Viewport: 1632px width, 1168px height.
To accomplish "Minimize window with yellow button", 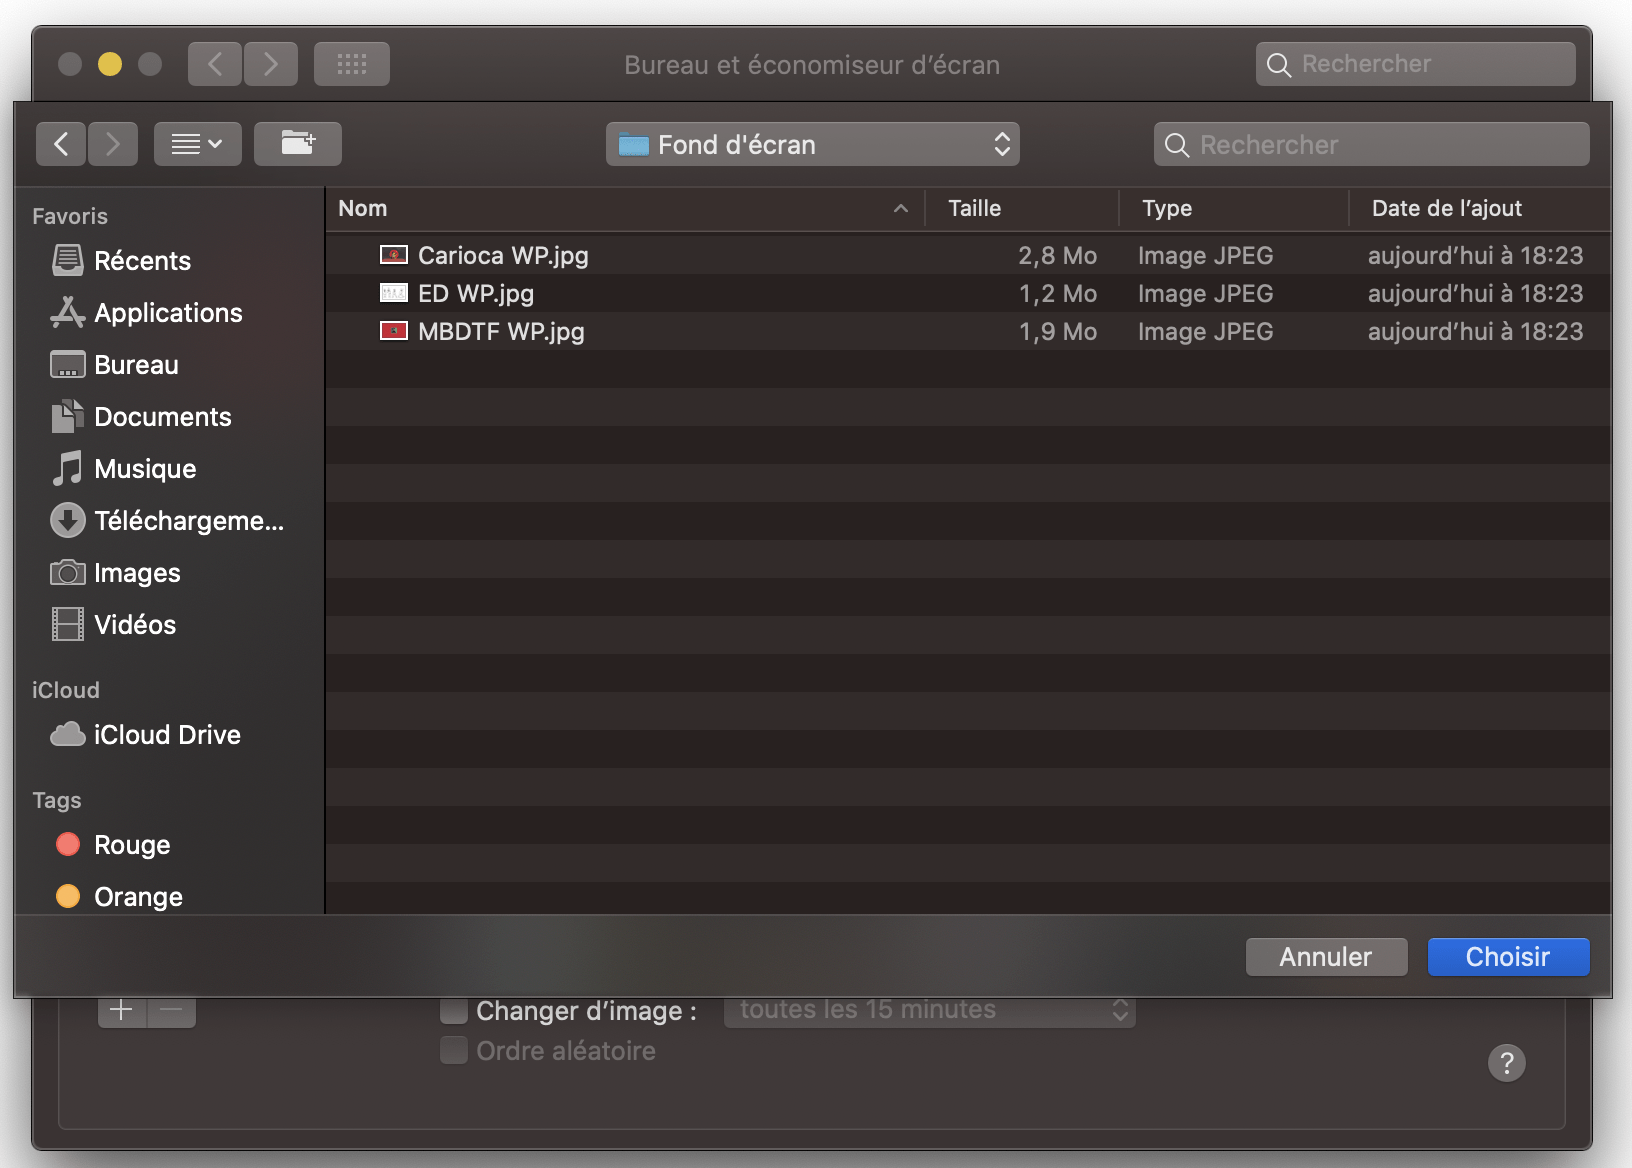I will pos(110,64).
